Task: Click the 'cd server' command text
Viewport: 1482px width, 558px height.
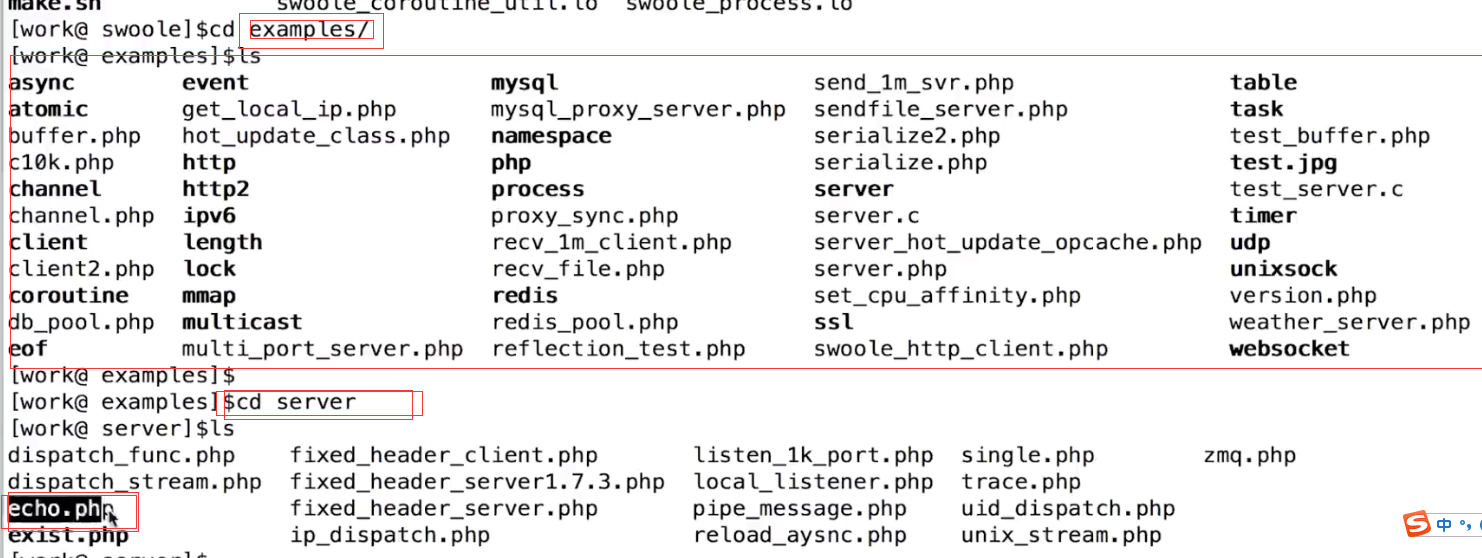Action: click(297, 402)
